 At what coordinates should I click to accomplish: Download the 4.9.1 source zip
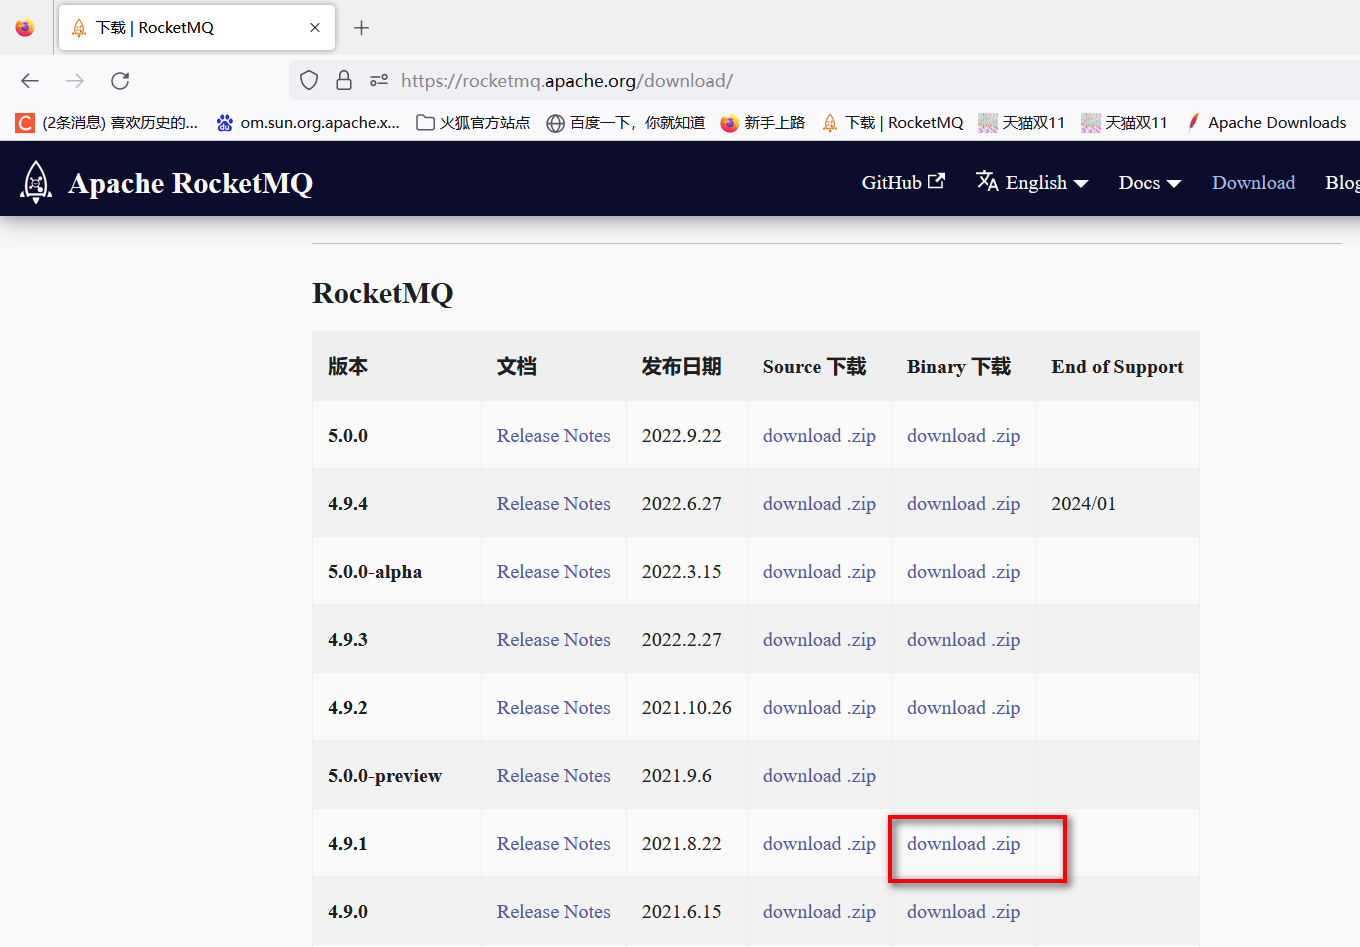coord(819,844)
